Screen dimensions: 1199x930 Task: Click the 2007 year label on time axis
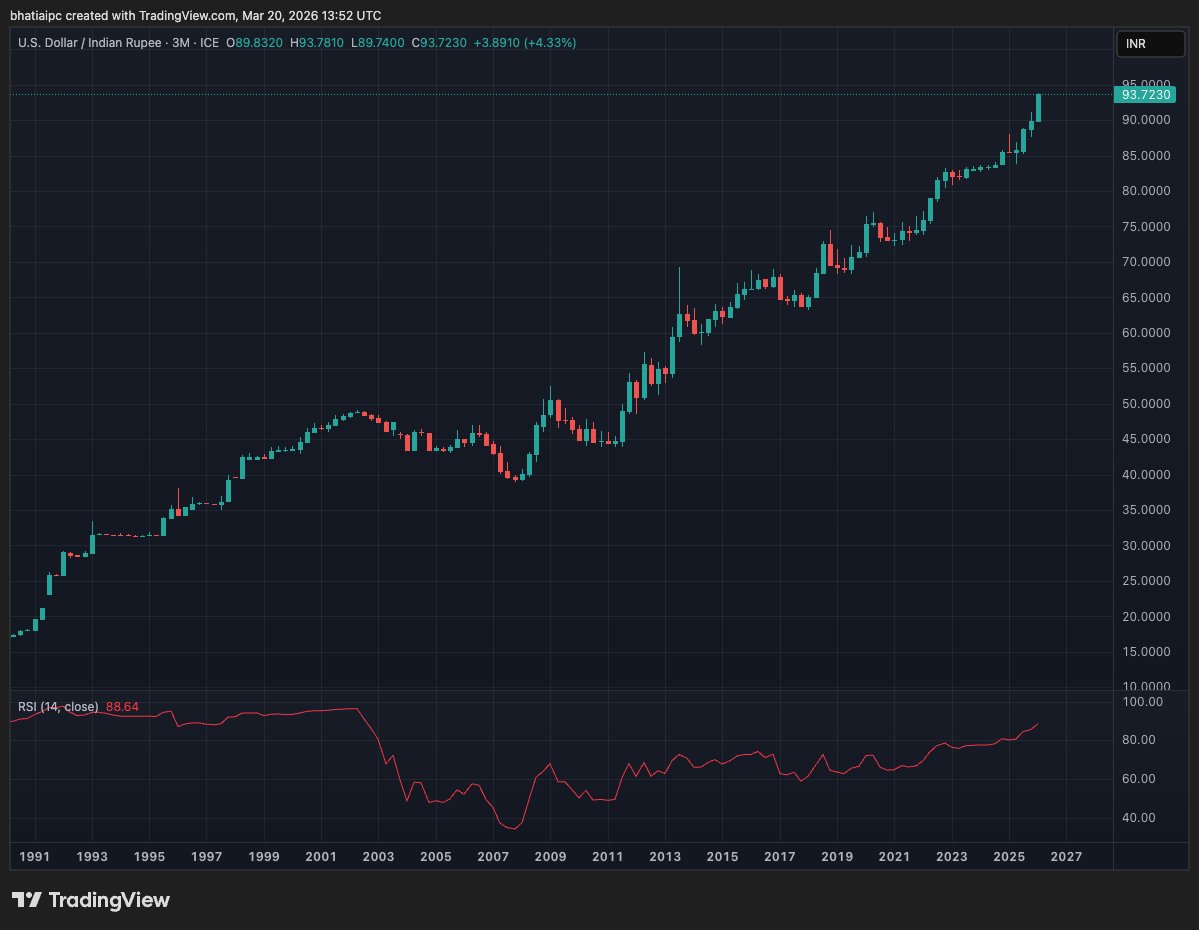point(493,857)
